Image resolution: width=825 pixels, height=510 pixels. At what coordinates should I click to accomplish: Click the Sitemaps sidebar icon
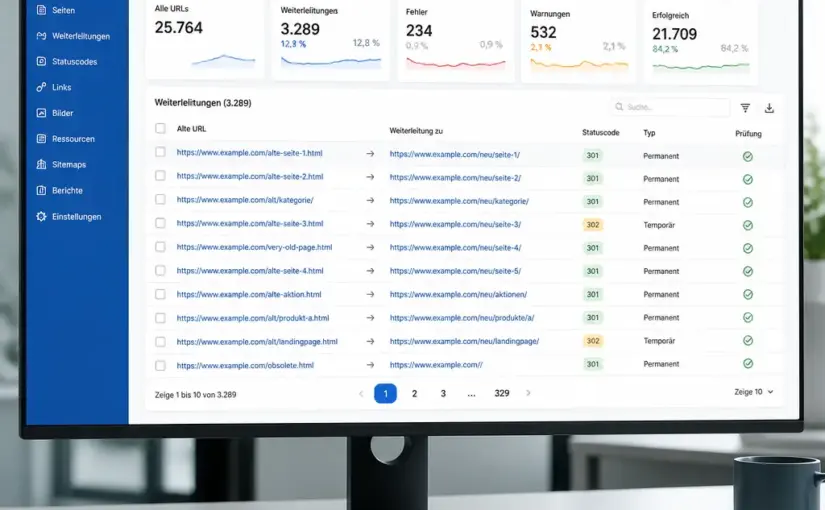click(x=41, y=164)
